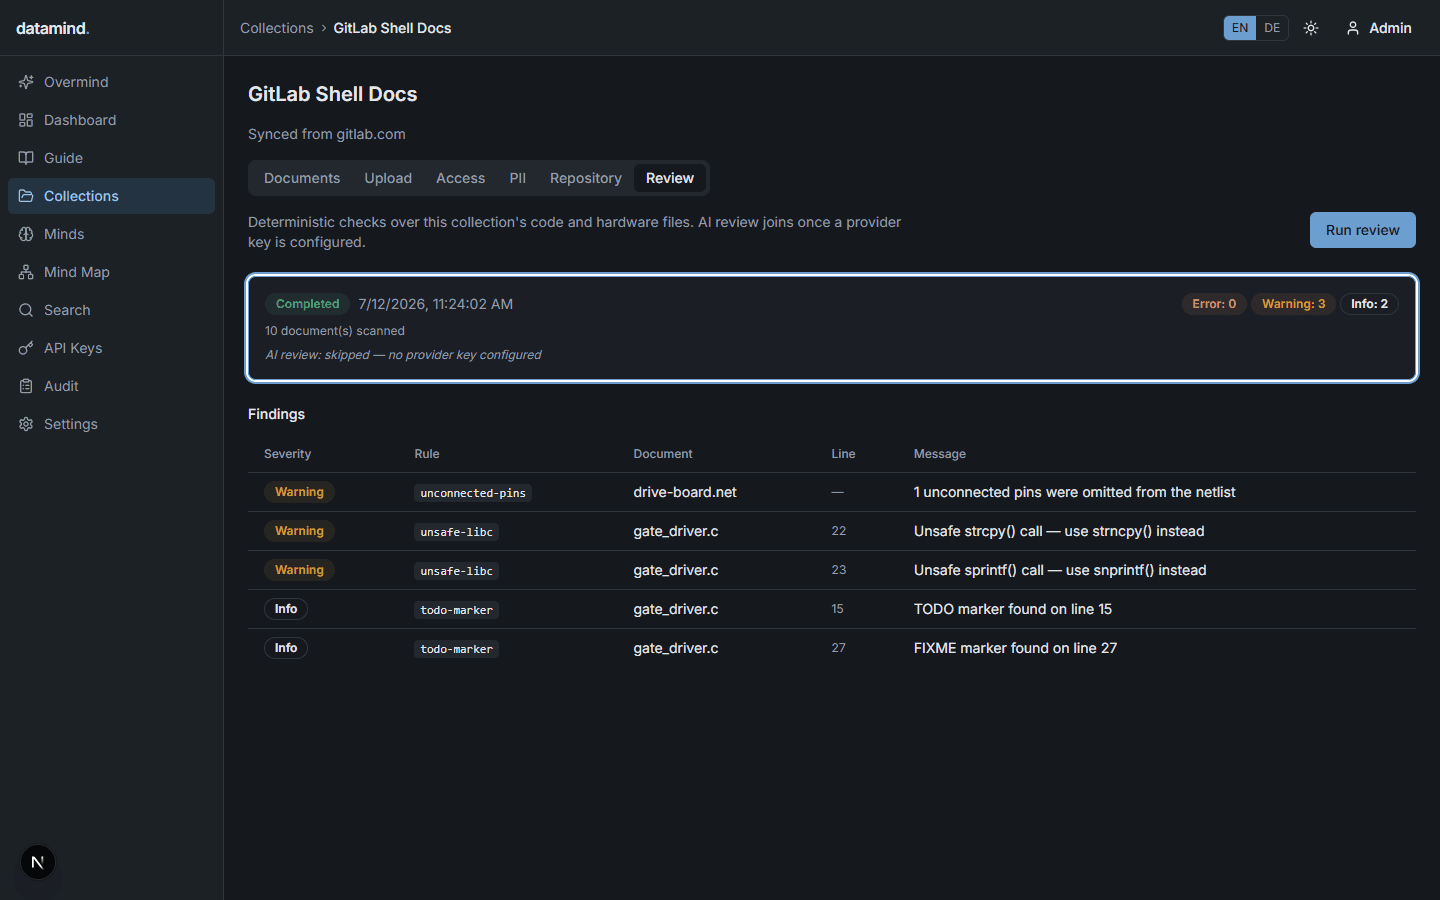1440x900 pixels.
Task: Go back via Collections breadcrumb link
Action: [277, 28]
